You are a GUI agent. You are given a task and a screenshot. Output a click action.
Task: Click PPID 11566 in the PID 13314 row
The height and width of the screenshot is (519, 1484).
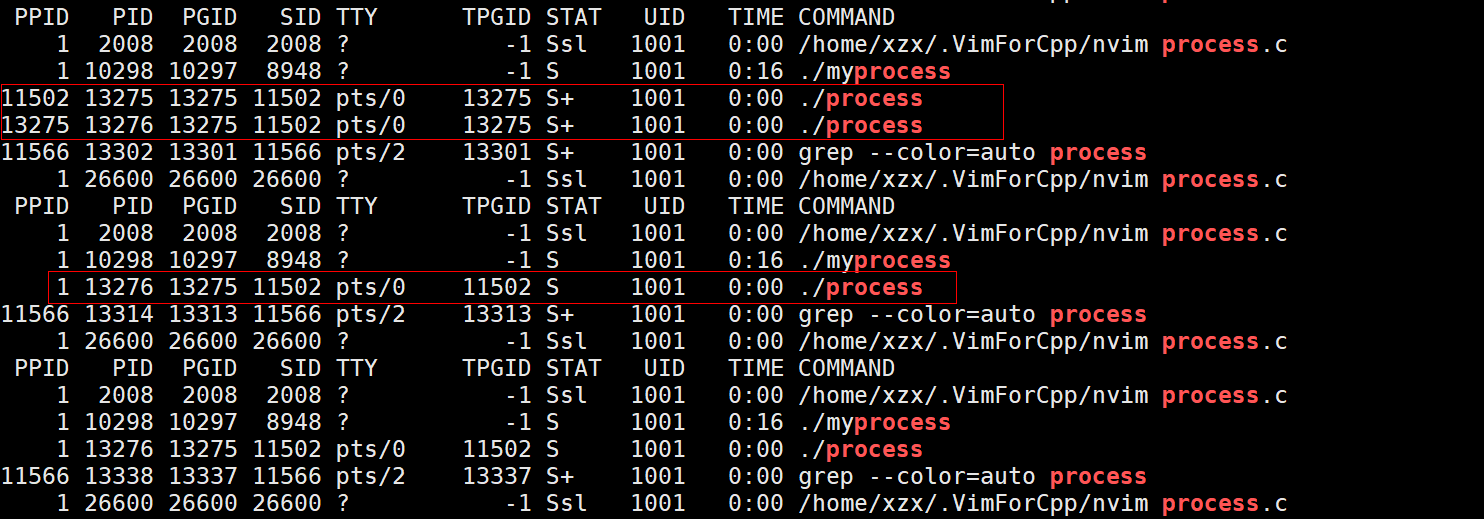click(35, 314)
